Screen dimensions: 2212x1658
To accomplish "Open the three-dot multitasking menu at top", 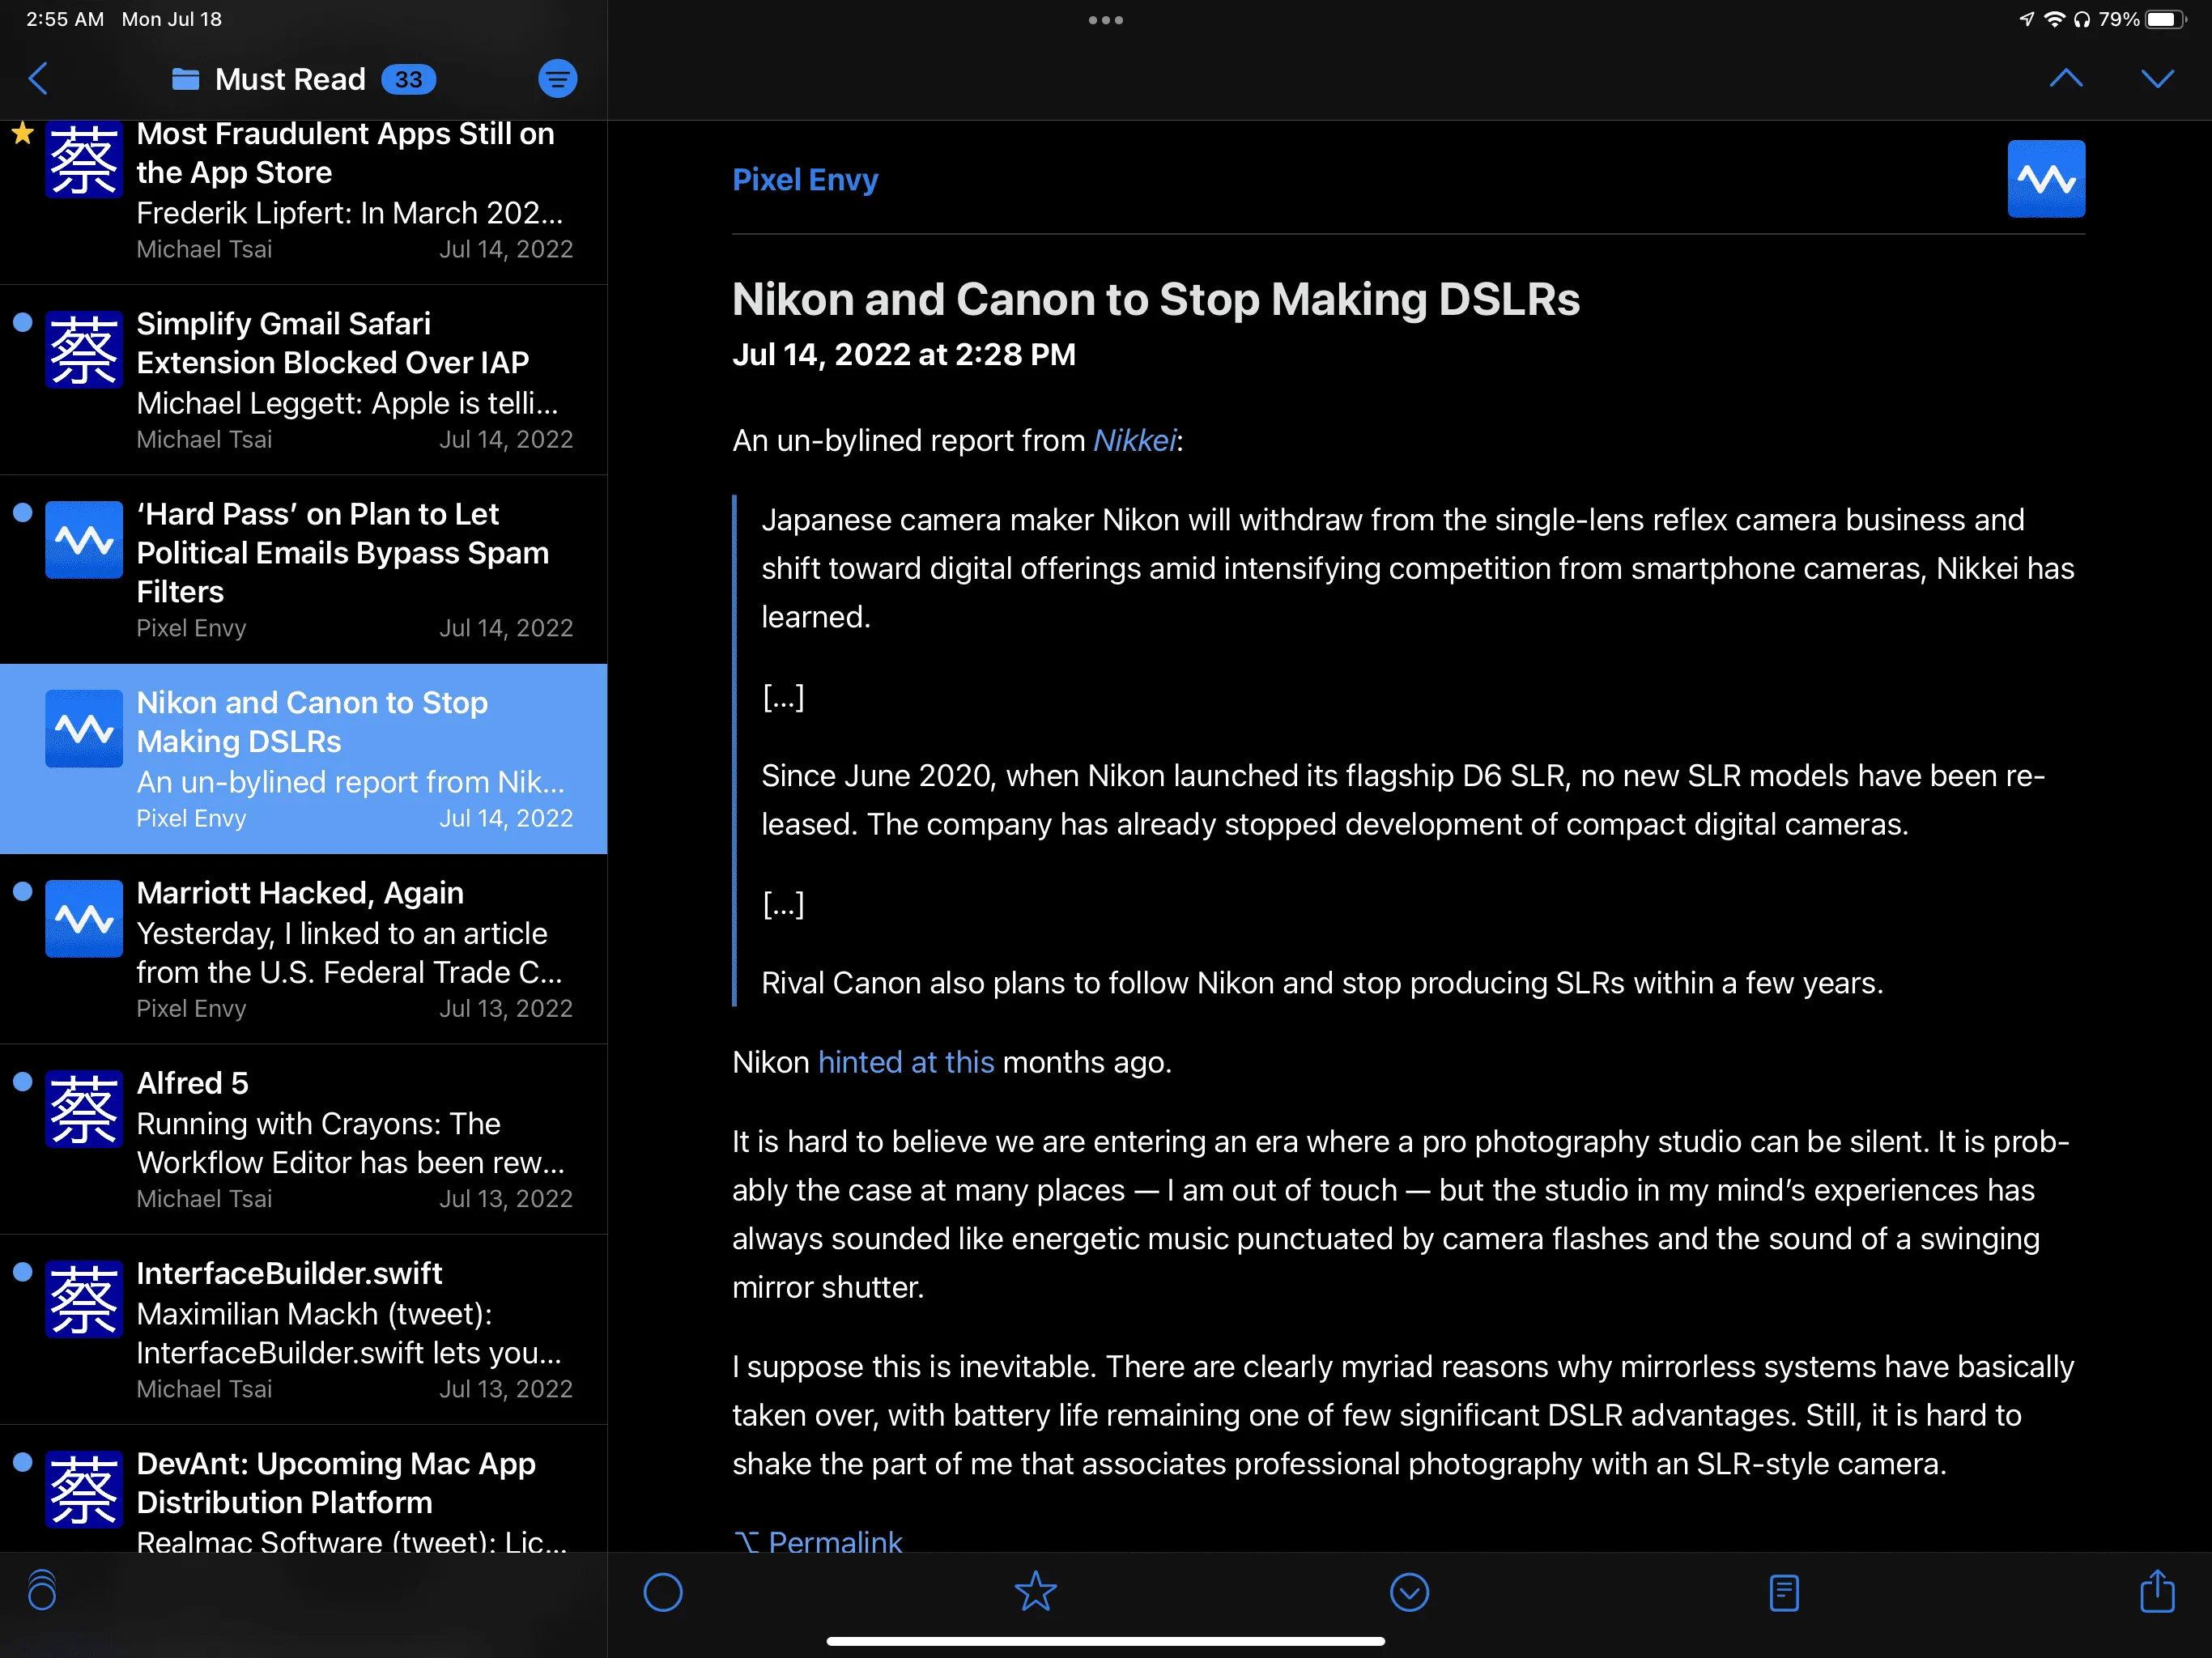I will point(1105,20).
